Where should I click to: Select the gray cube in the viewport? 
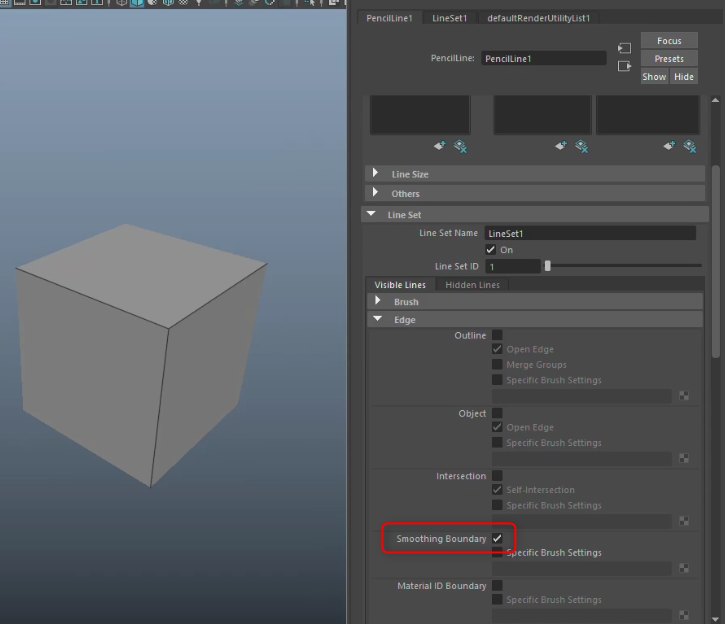pyautogui.click(x=139, y=356)
